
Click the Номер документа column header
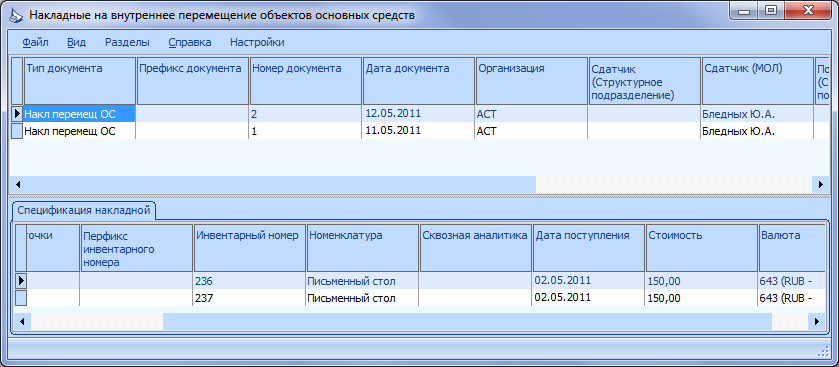coord(306,81)
